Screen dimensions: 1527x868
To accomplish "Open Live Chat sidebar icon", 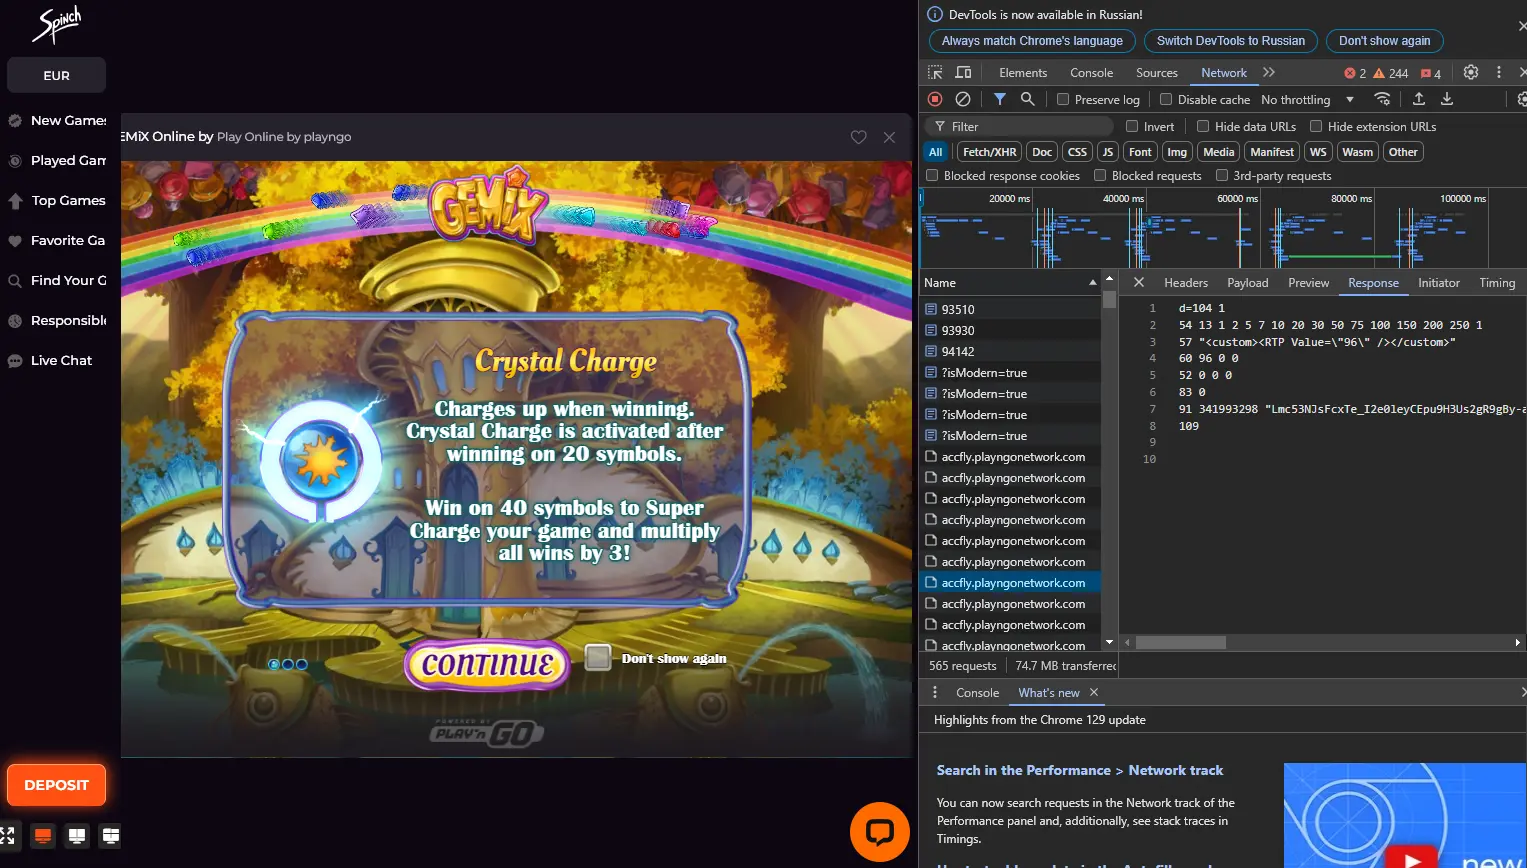I will pyautogui.click(x=15, y=361).
